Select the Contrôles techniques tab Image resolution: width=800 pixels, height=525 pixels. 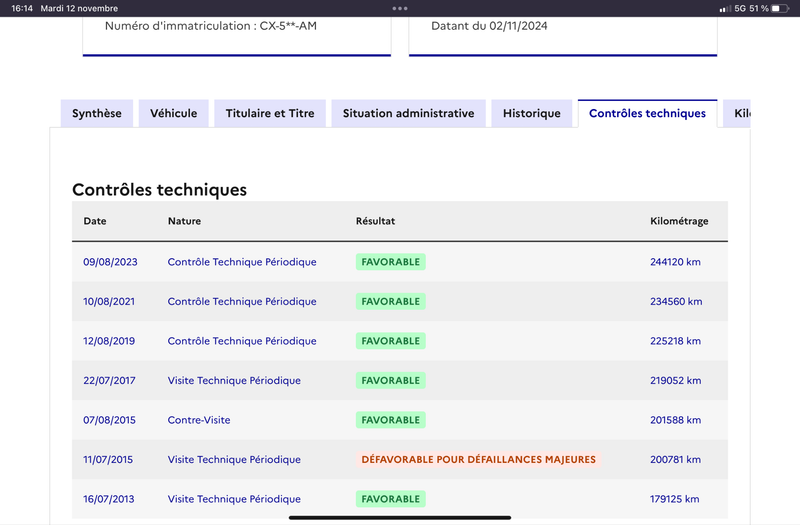[x=647, y=113]
